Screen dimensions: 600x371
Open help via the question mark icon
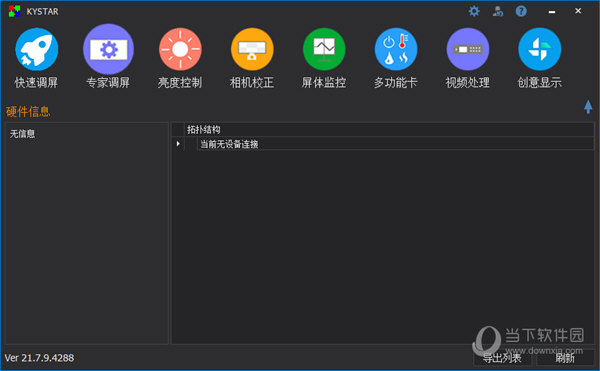point(521,11)
